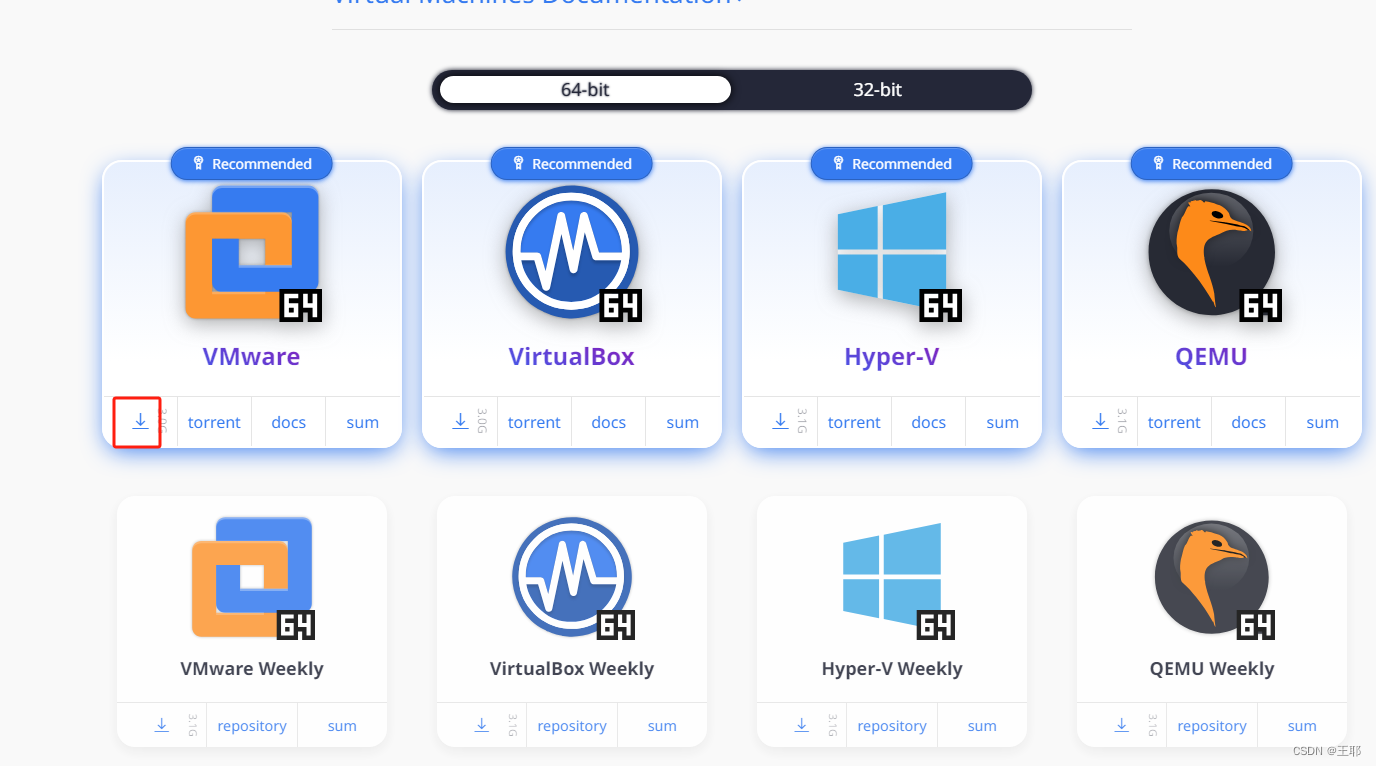Screen dimensions: 1376x766
Task: Open the Hyper-V Weekly sum link
Action: (x=982, y=726)
